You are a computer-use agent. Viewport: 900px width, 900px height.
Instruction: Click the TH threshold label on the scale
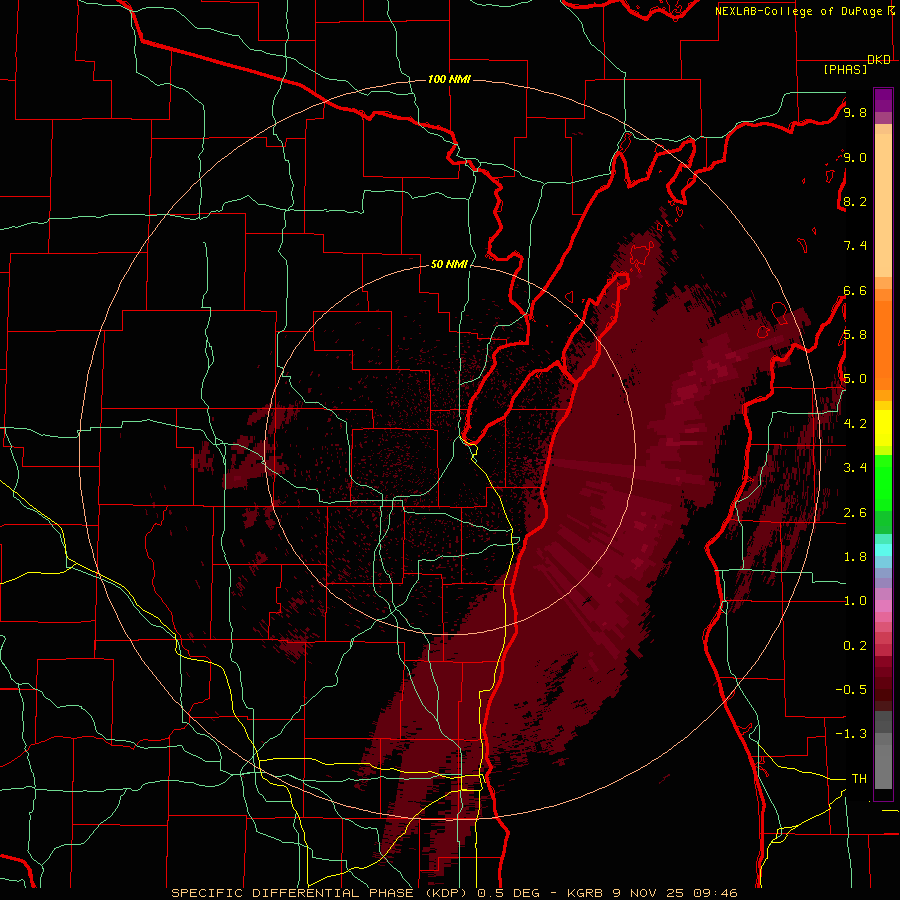coord(859,778)
